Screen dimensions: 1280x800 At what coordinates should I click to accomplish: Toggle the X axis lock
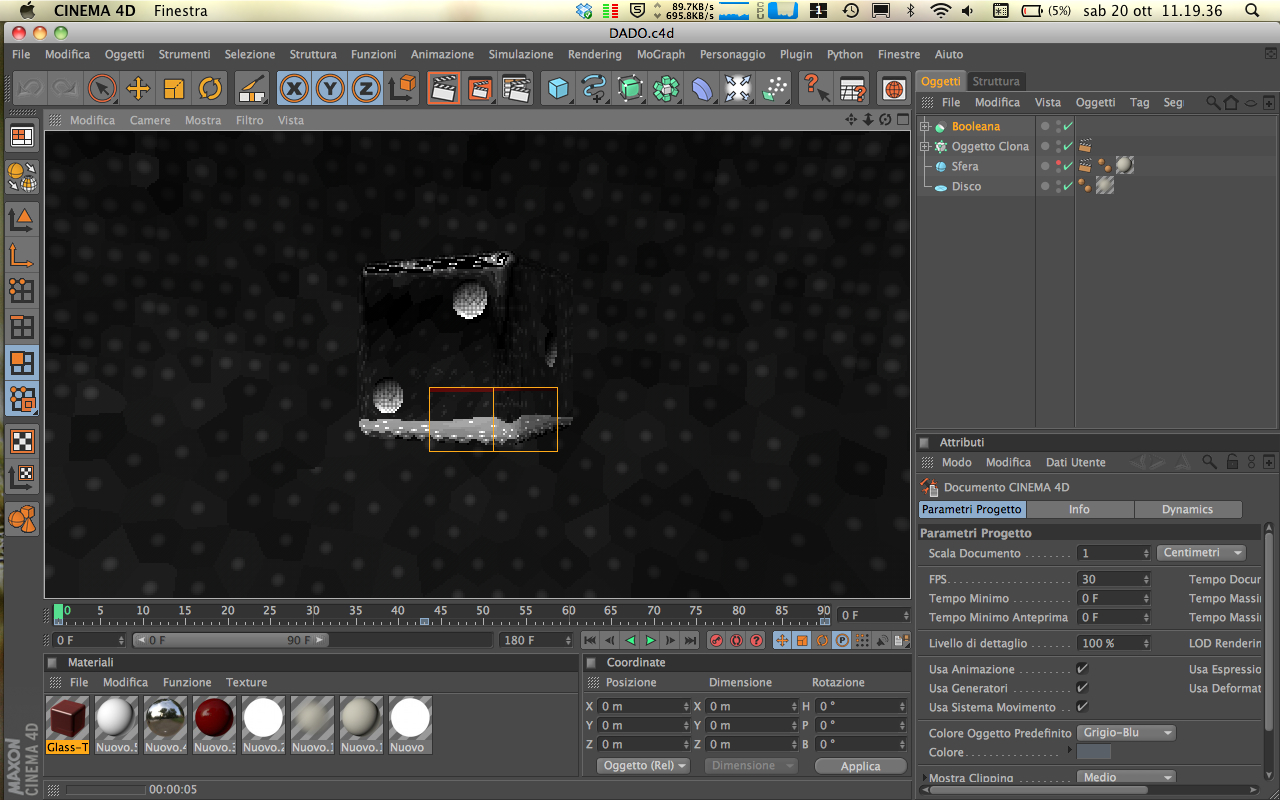coord(294,89)
